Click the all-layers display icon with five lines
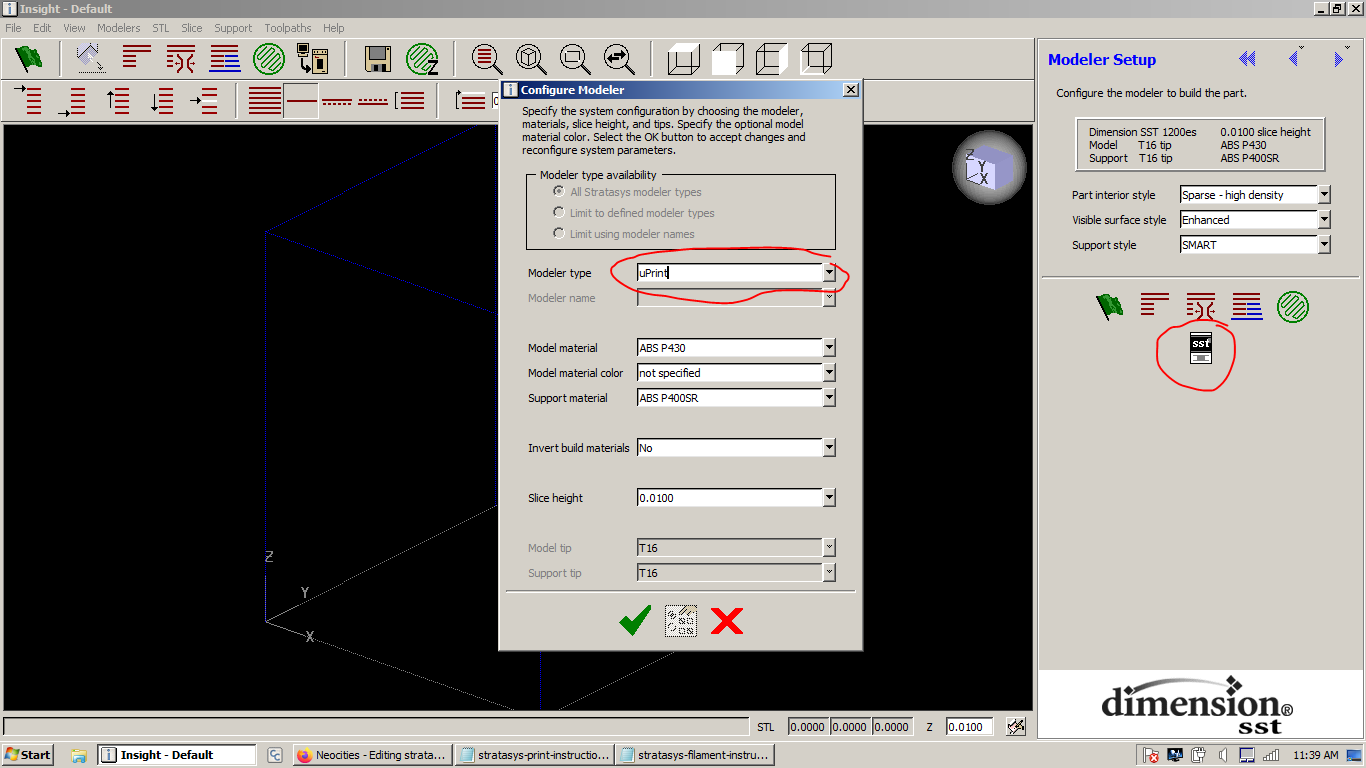The image size is (1366, 768). coord(265,101)
